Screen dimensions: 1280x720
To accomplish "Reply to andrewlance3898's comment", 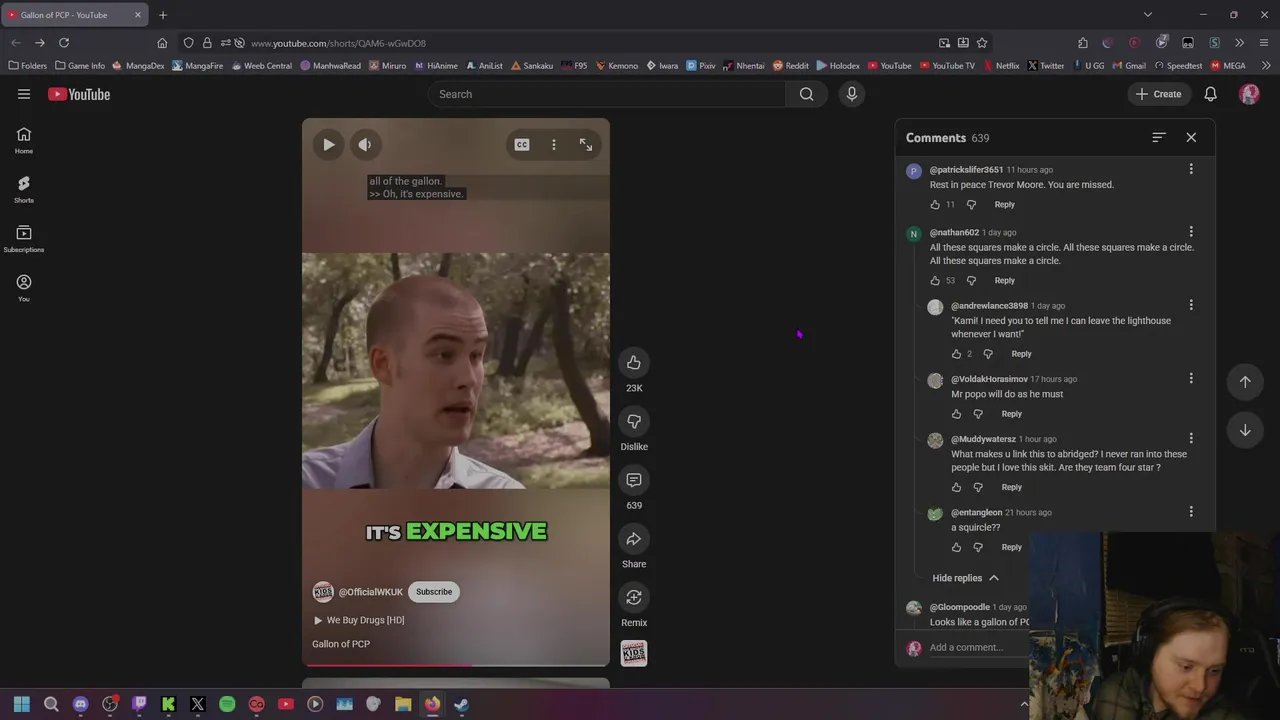I will 1021,354.
